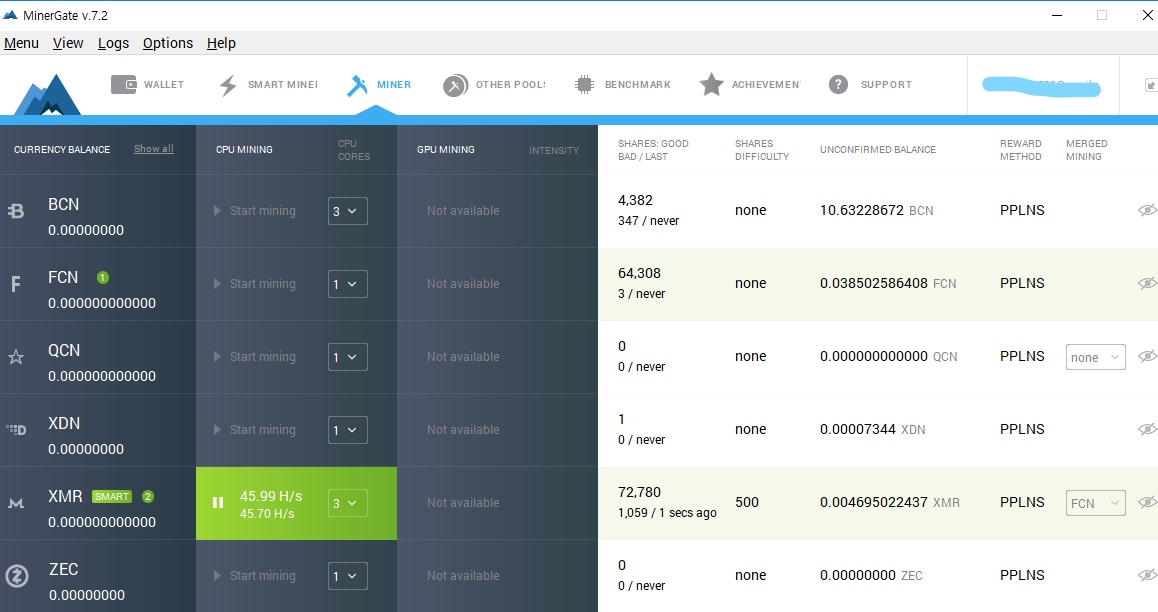1158x612 pixels.
Task: Toggle visibility eye for XDN row
Action: (x=1147, y=430)
